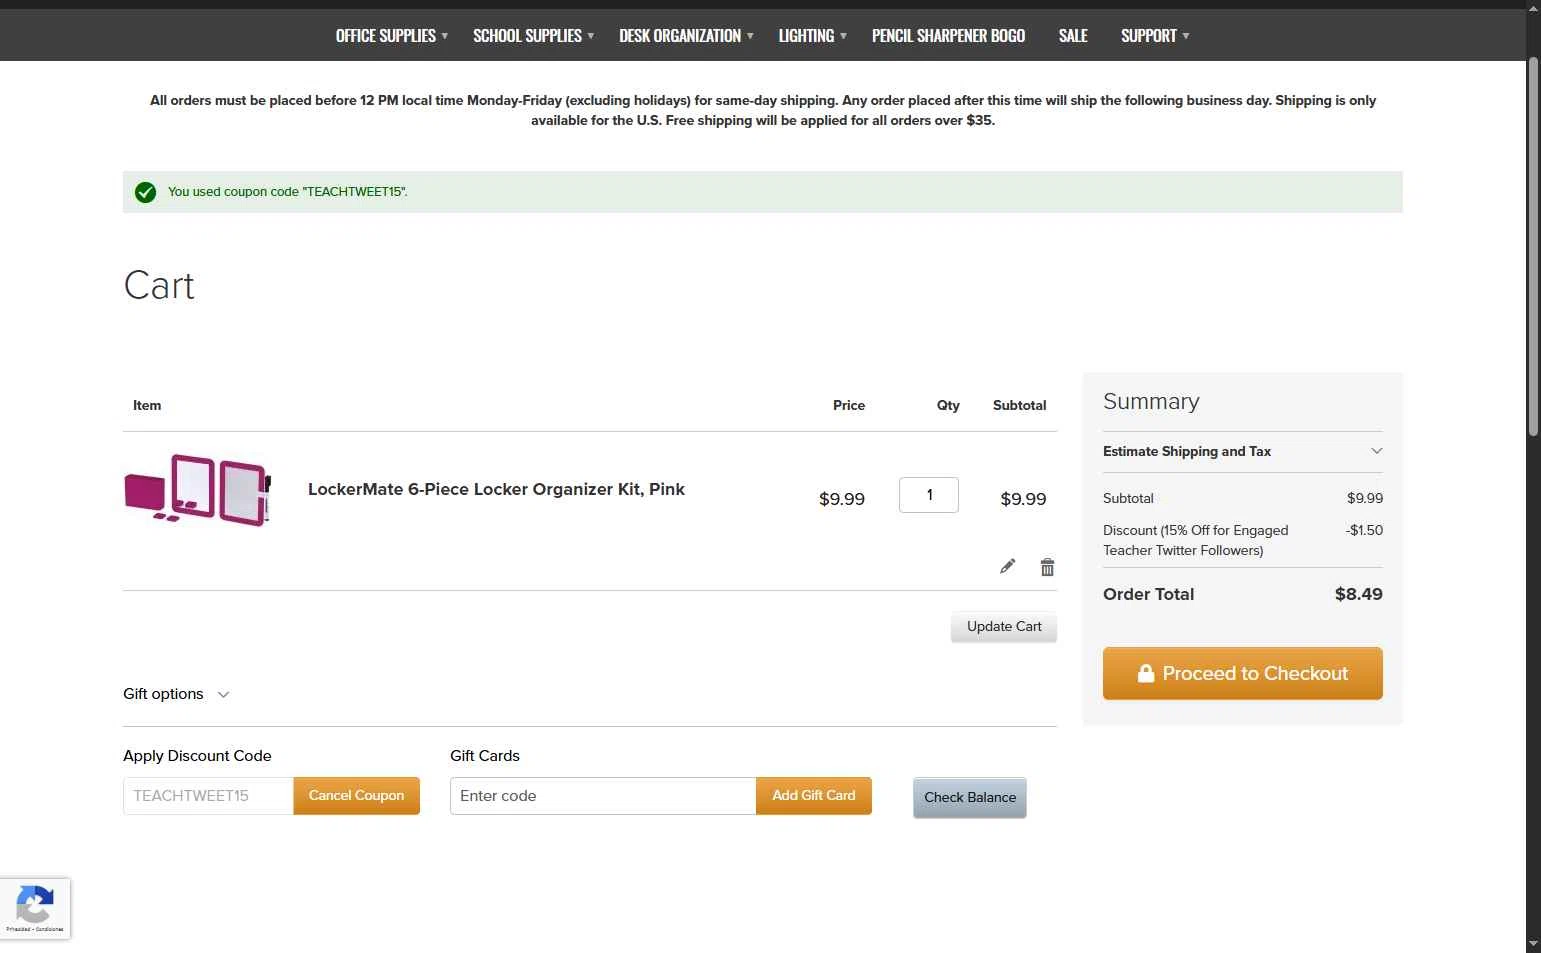Click the Summary heading text
This screenshot has height=953, width=1541.
1151,402
